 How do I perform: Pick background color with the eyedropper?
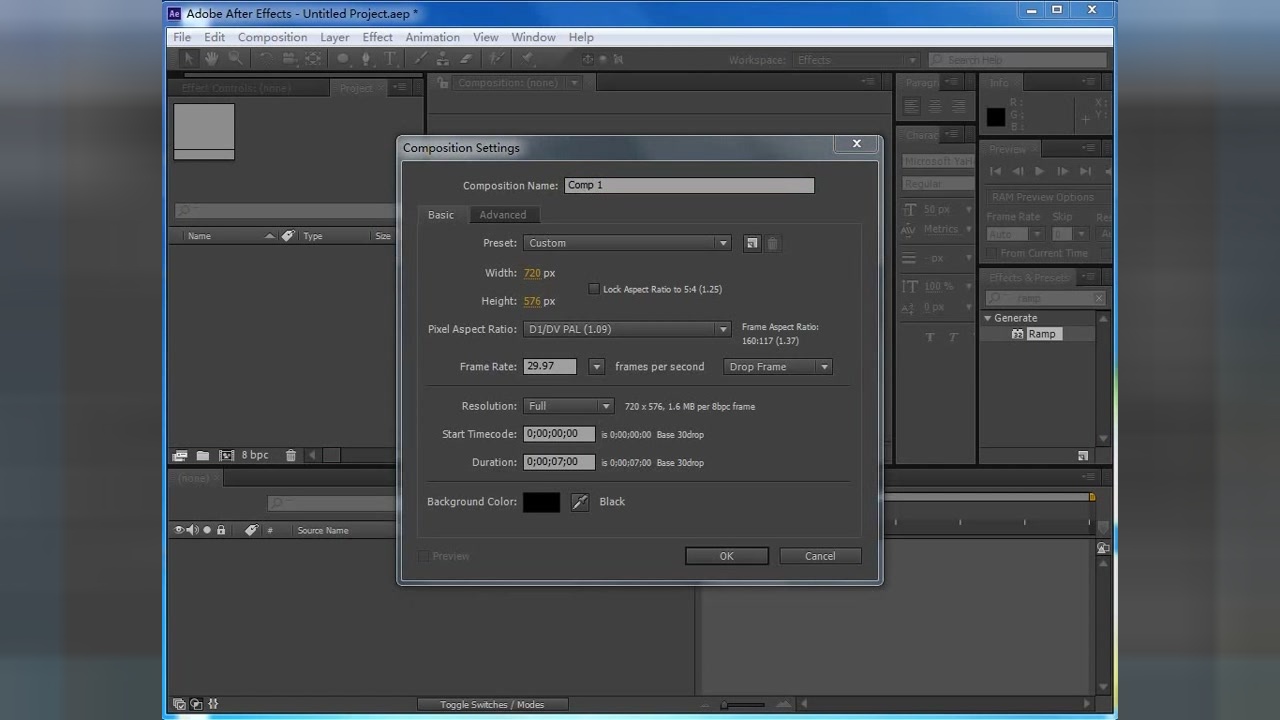[x=580, y=502]
